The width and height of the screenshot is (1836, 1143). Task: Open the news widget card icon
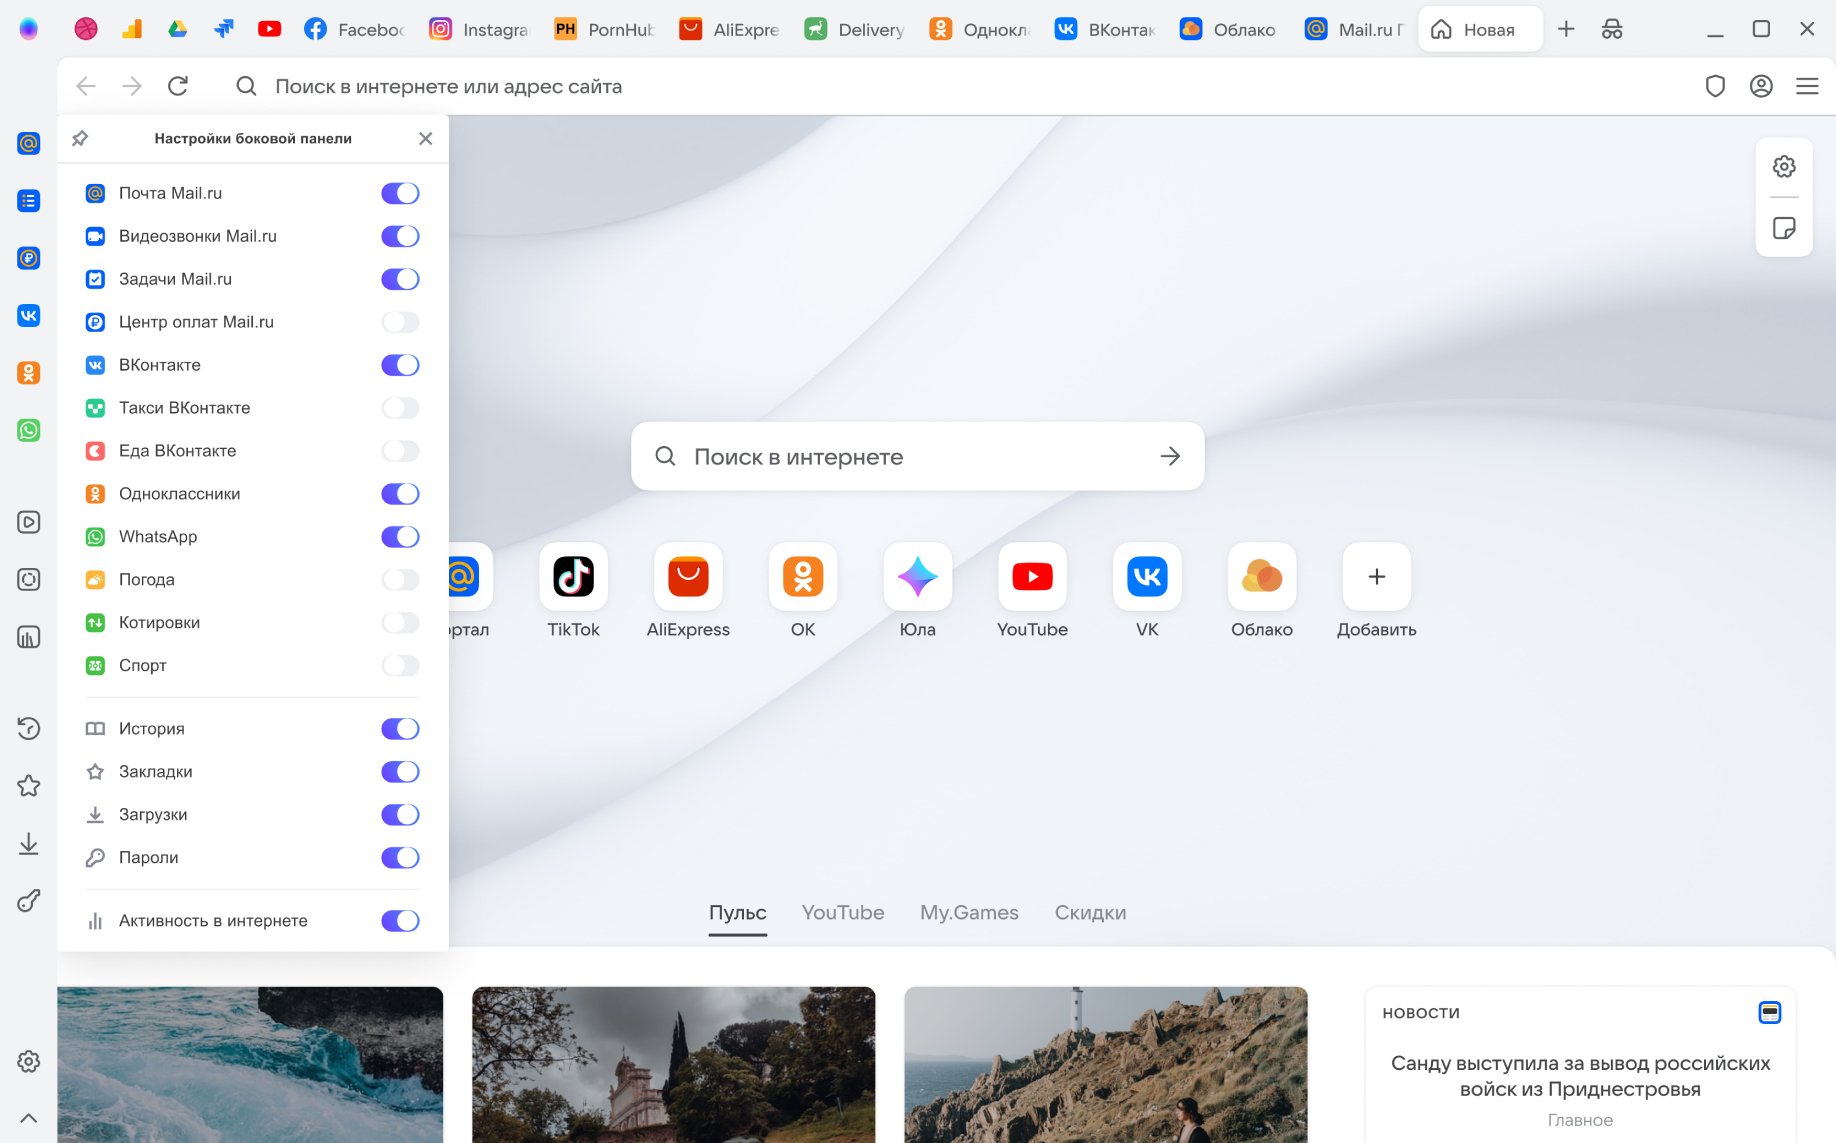pyautogui.click(x=1769, y=1012)
